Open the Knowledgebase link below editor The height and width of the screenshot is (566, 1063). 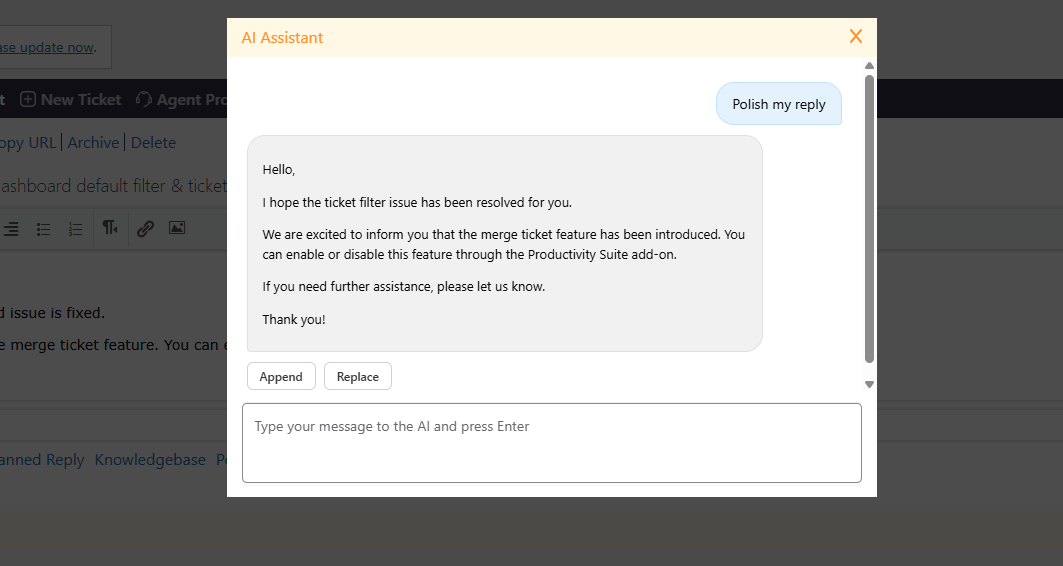tap(149, 460)
